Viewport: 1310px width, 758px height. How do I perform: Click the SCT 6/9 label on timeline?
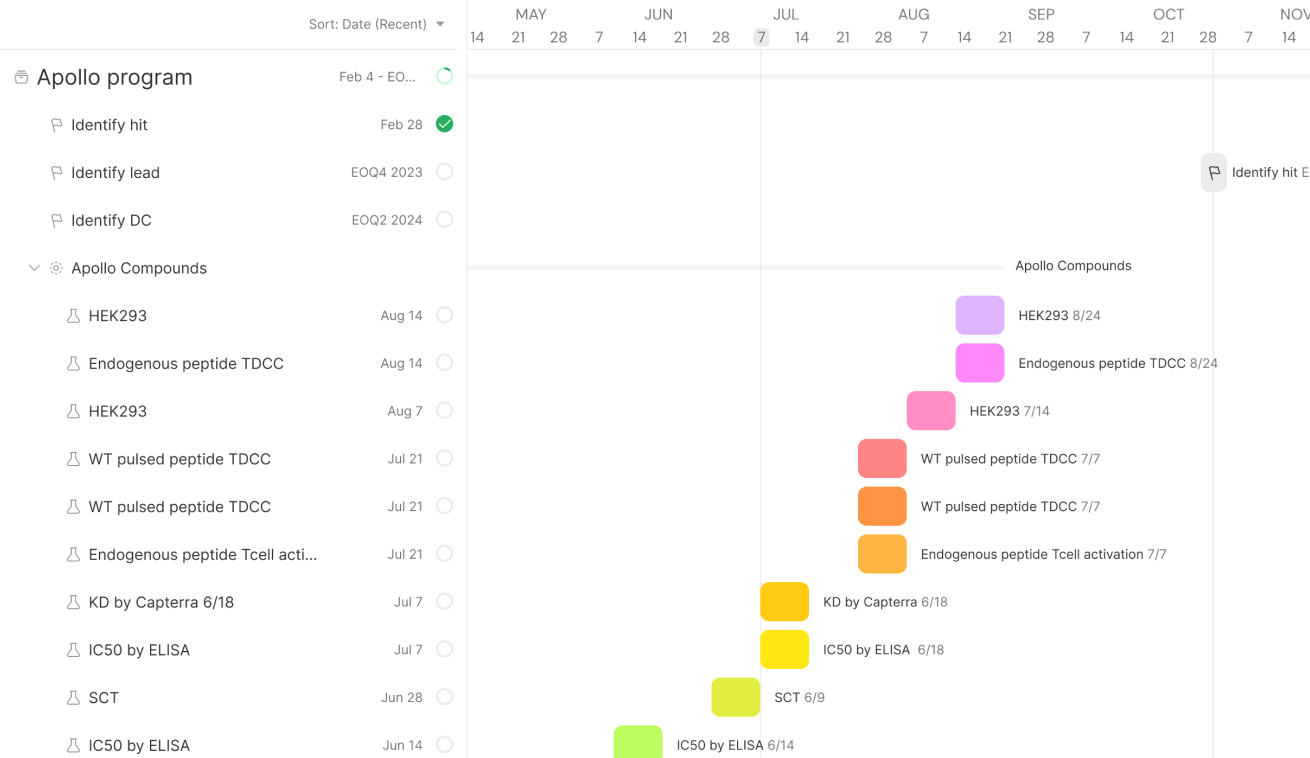(799, 697)
